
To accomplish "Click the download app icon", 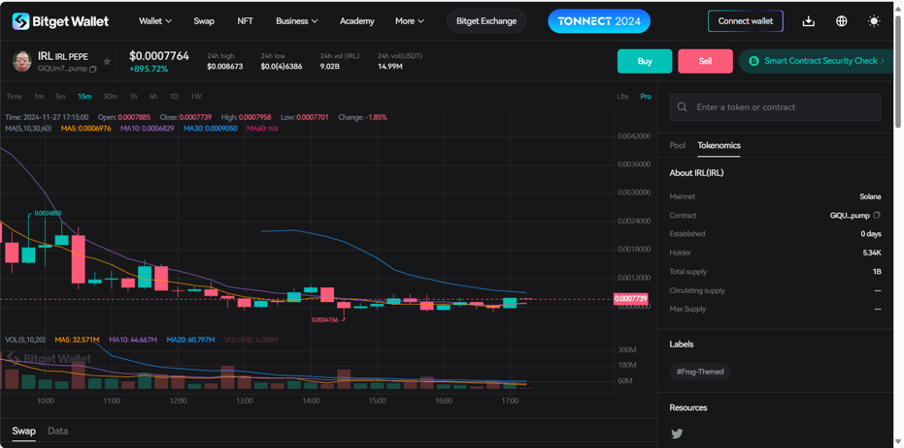I will click(809, 21).
